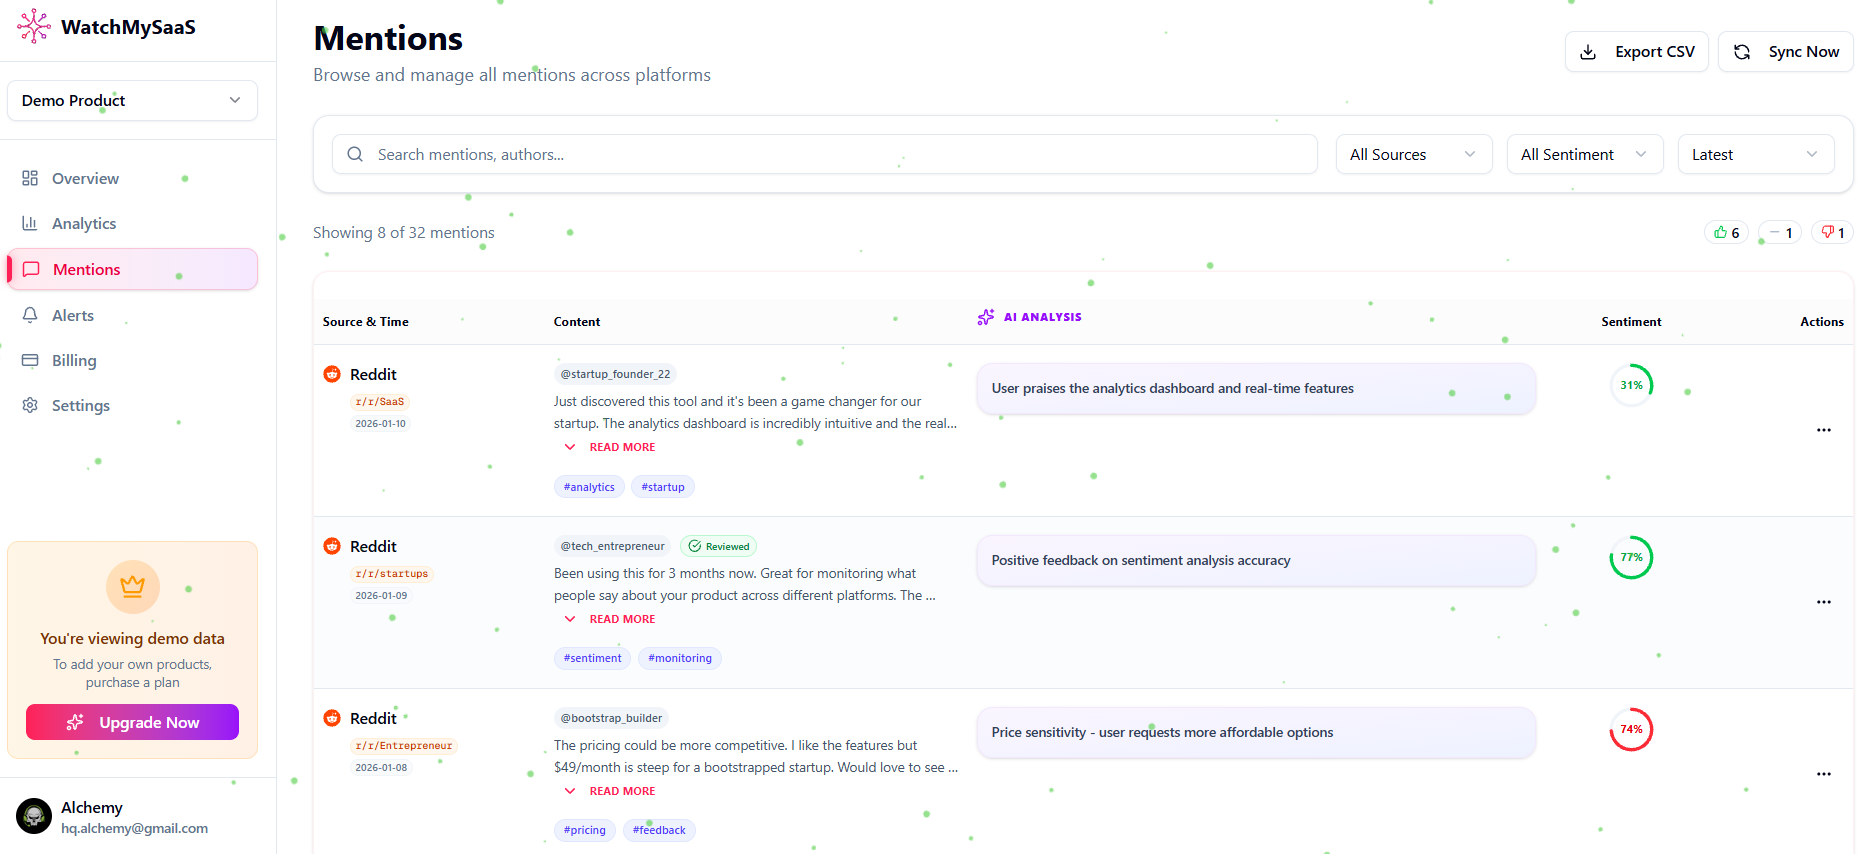This screenshot has height=854, width=1870.
Task: Click the r/r/SaaS subreddit badge
Action: [x=380, y=402]
